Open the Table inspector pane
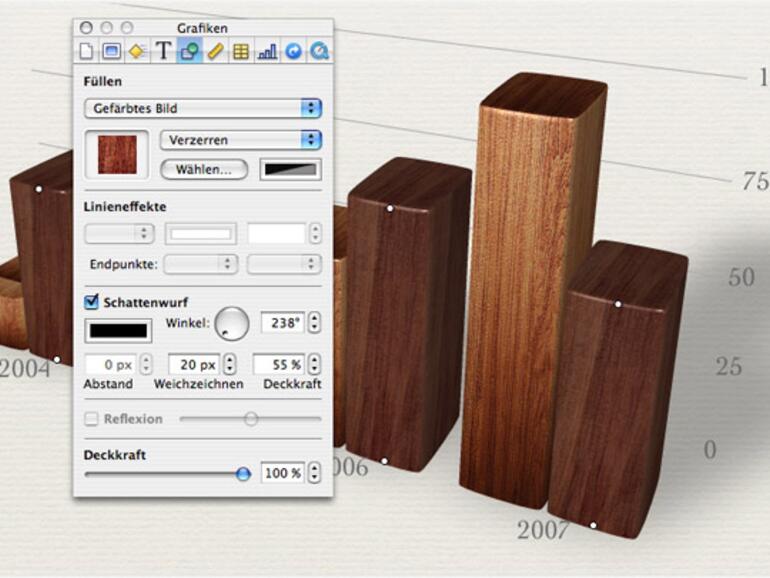The width and height of the screenshot is (770, 578). pos(241,51)
